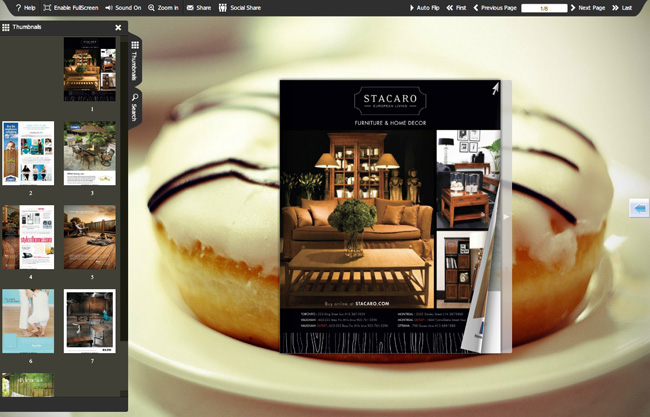The height and width of the screenshot is (417, 650).
Task: Click the STACARO logo on cover
Action: point(390,101)
